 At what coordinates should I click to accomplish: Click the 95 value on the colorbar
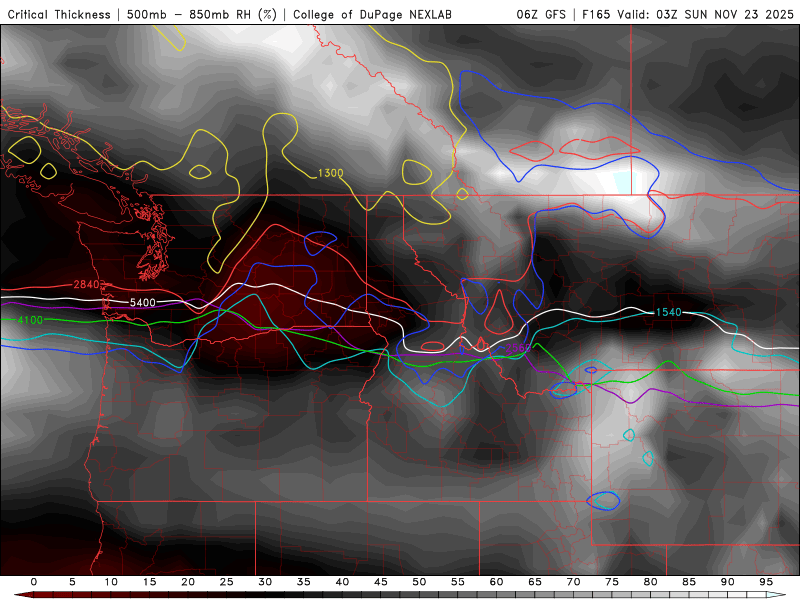(766, 582)
